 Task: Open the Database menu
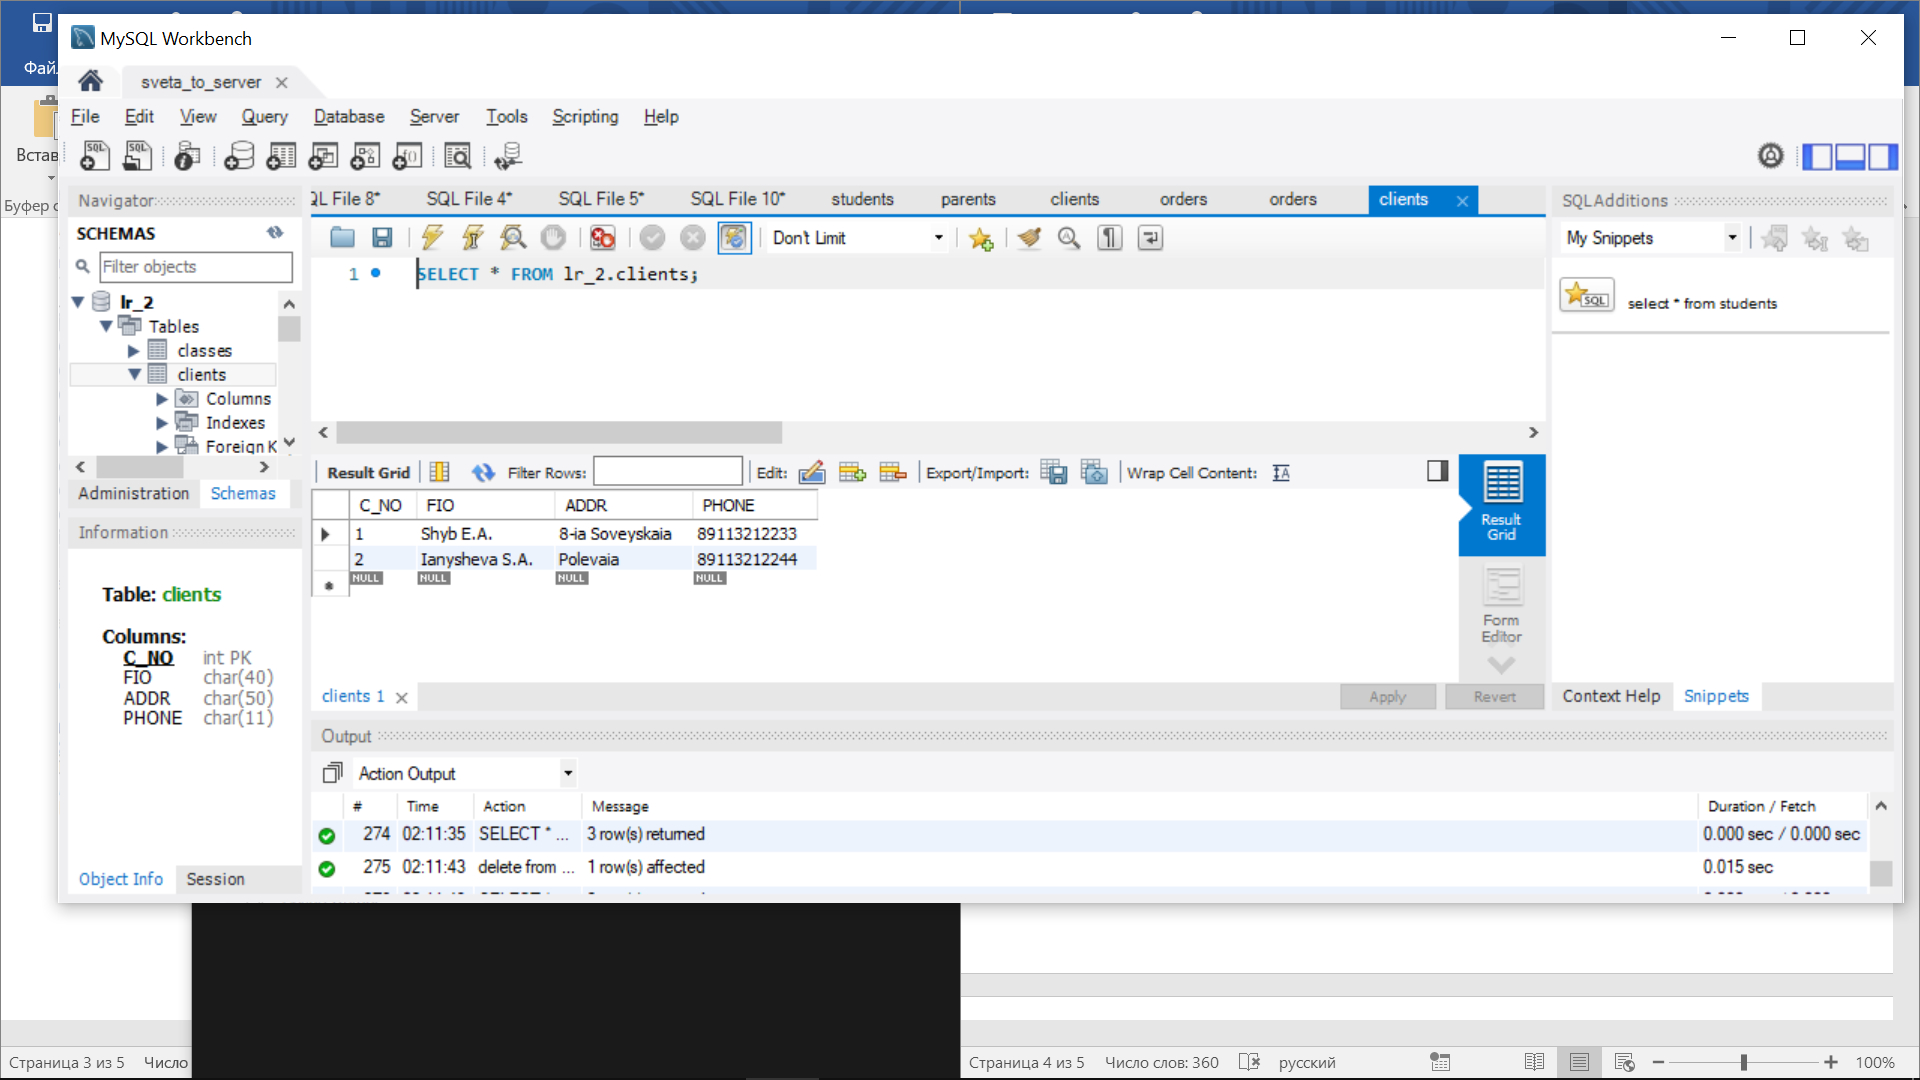(x=349, y=117)
